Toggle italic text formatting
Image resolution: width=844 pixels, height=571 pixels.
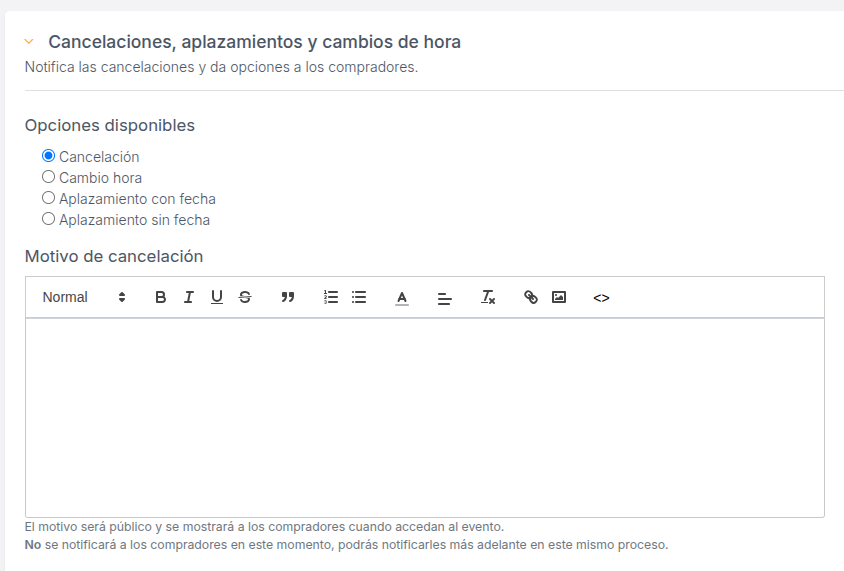coord(188,297)
